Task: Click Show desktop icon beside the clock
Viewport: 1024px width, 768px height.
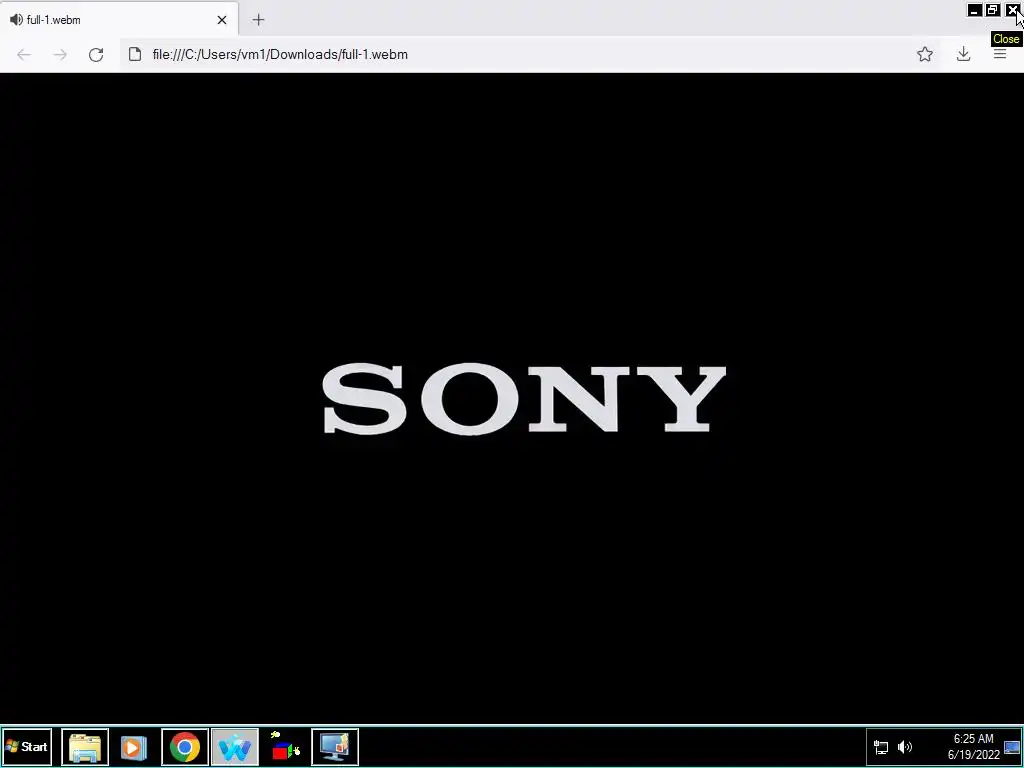Action: pyautogui.click(x=1012, y=747)
